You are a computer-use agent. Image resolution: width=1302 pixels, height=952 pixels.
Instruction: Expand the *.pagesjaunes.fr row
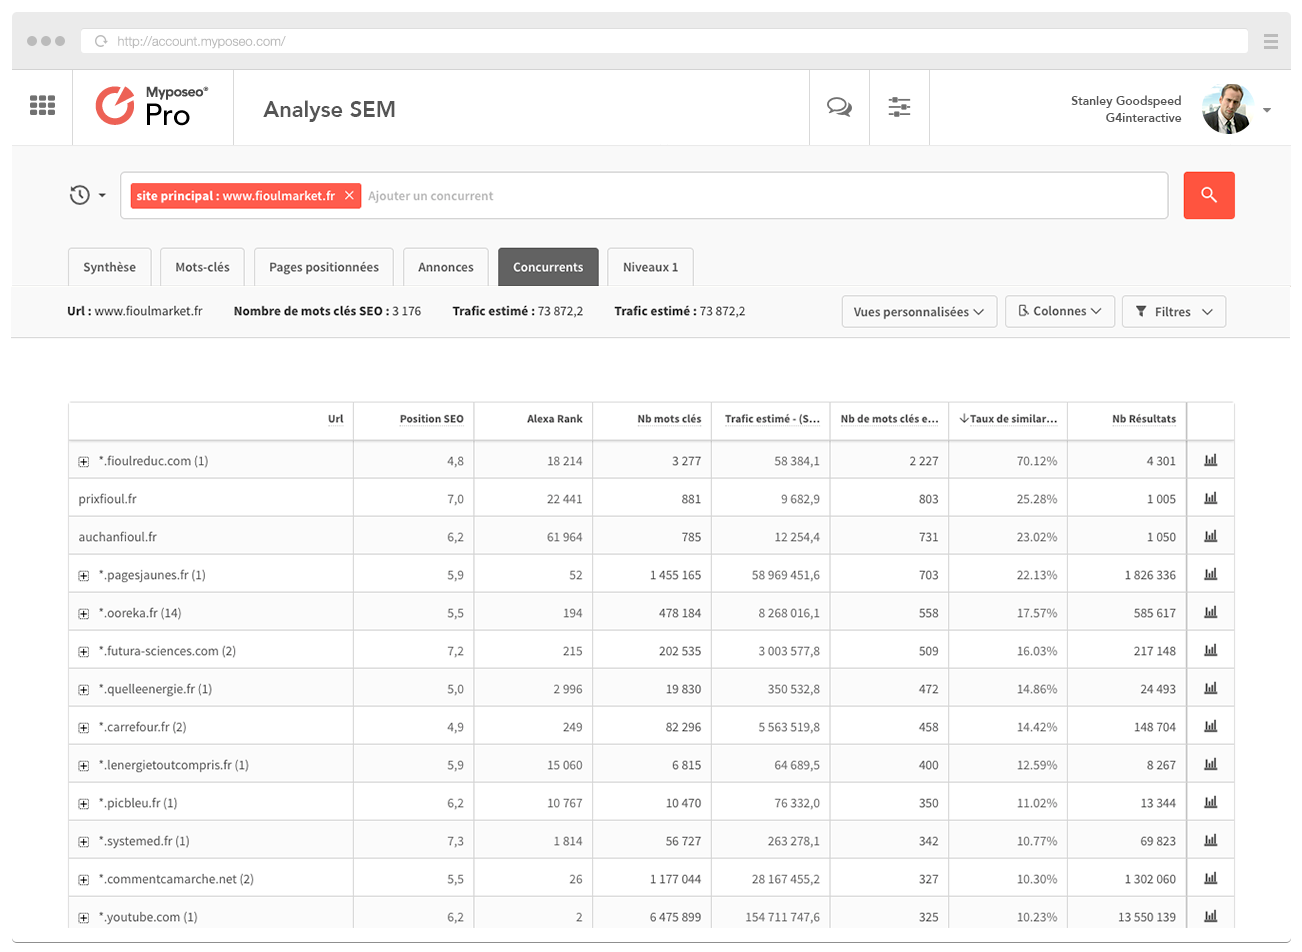pyautogui.click(x=84, y=576)
